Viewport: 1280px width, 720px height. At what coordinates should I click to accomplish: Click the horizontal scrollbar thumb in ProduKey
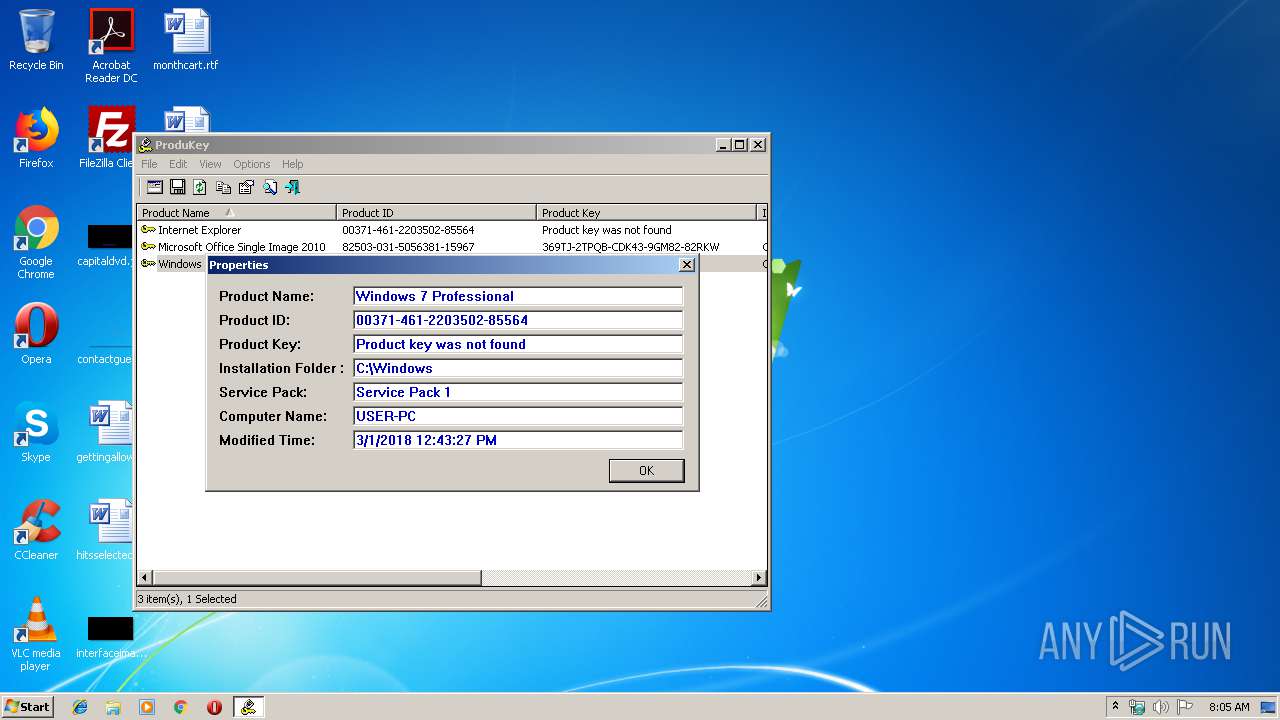(x=317, y=578)
